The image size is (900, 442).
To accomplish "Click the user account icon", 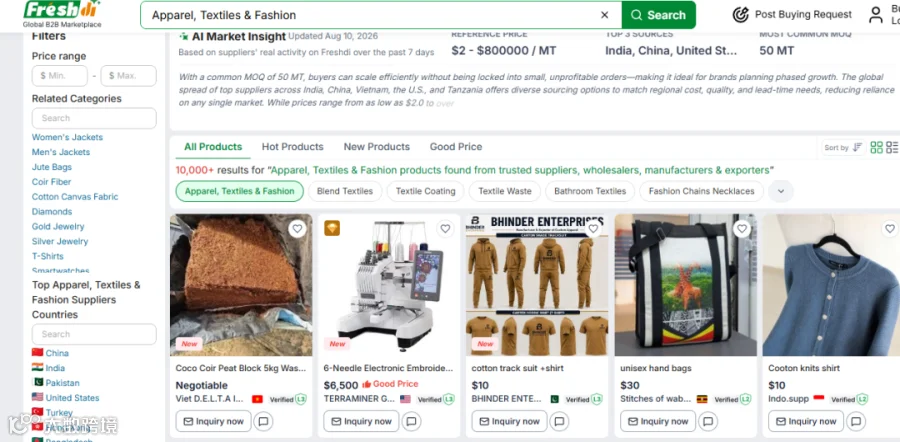I will pos(875,15).
